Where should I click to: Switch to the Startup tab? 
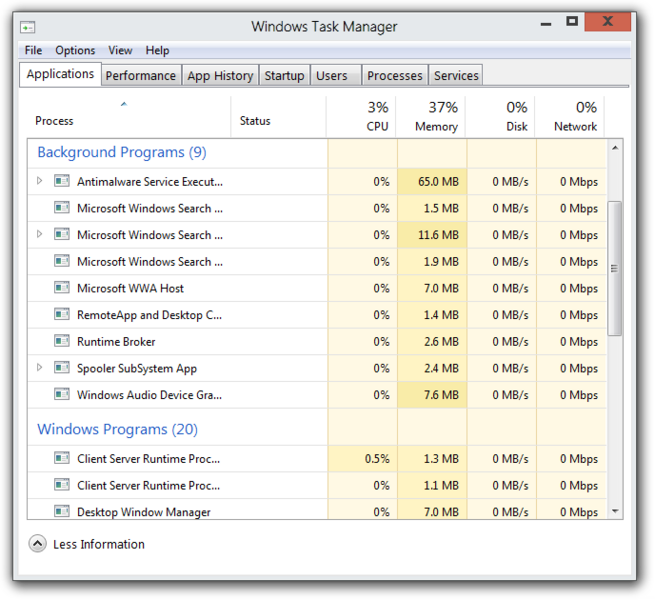point(284,76)
